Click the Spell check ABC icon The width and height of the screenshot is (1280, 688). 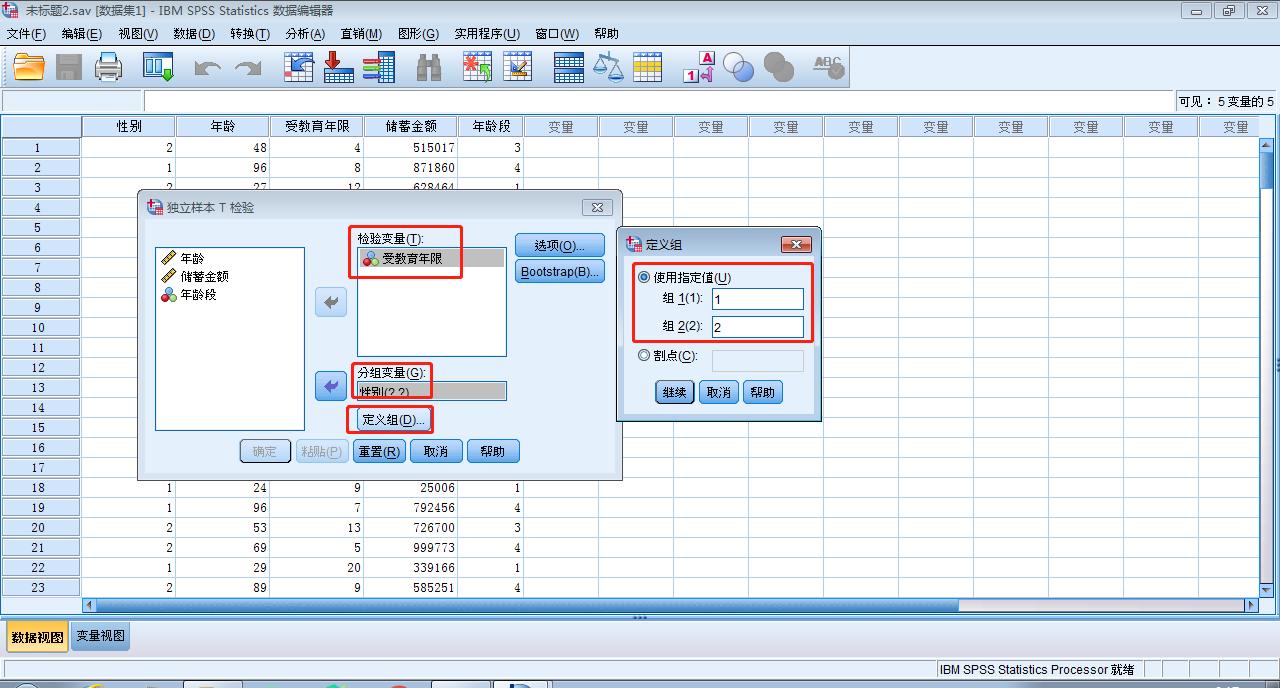click(829, 67)
